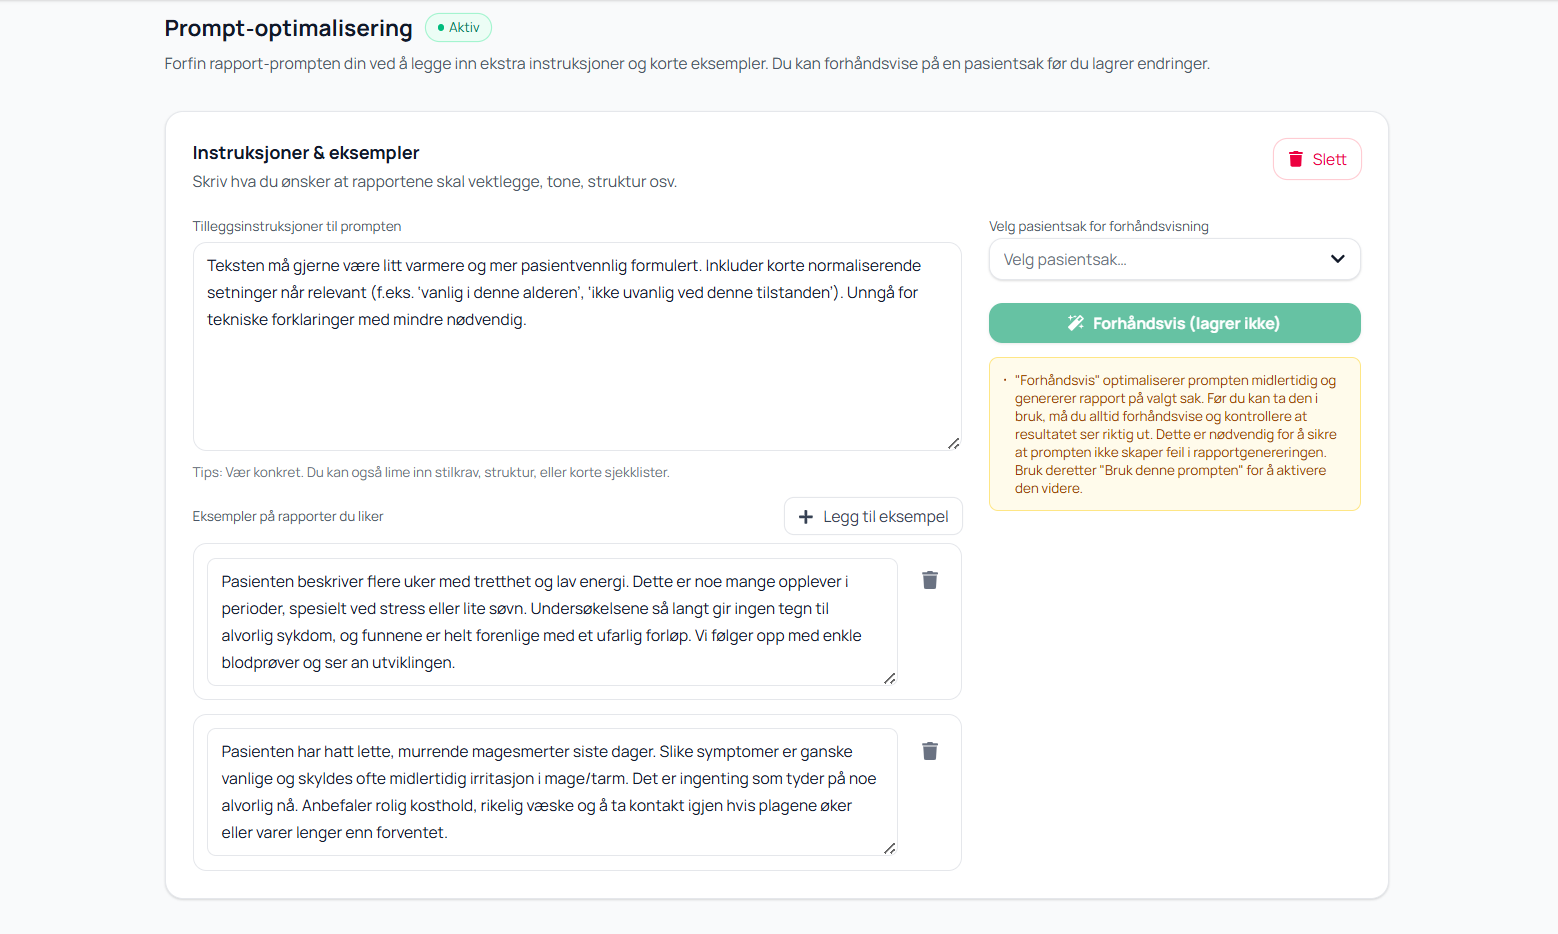Click resize handle of Tilleggsinstruksjoner text area
The width and height of the screenshot is (1558, 934).
point(953,443)
